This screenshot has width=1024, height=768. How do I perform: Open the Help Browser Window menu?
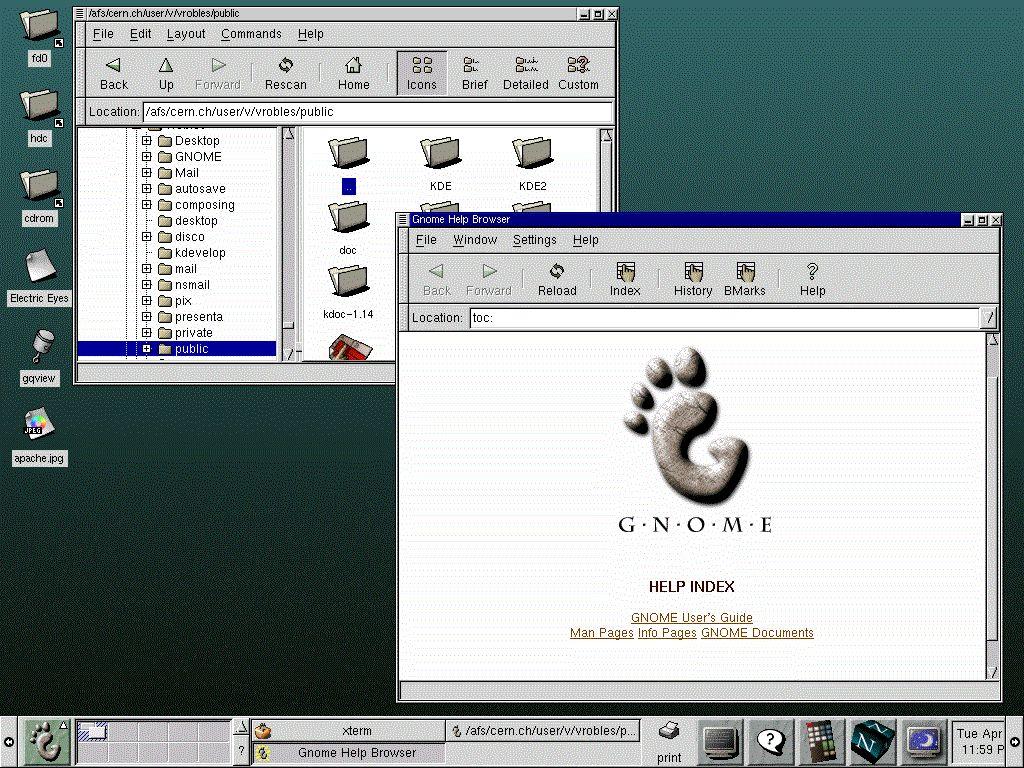tap(475, 240)
